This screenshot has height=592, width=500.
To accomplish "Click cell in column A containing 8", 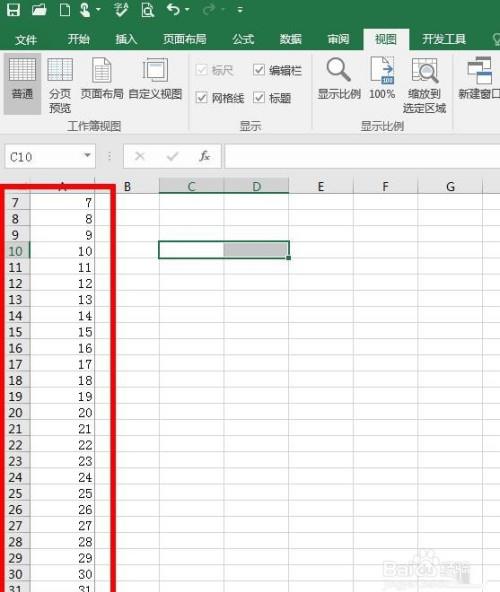I will click(62, 219).
